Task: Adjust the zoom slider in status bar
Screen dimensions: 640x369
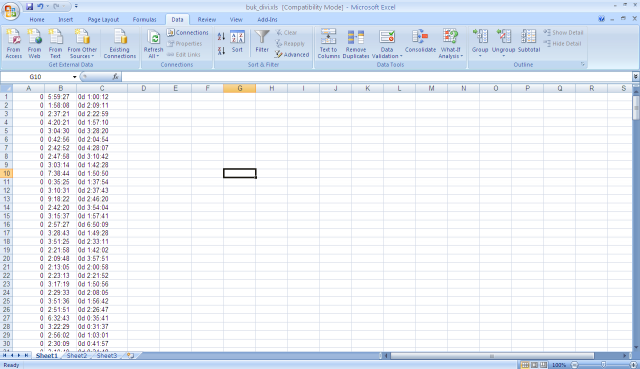Action: point(603,365)
